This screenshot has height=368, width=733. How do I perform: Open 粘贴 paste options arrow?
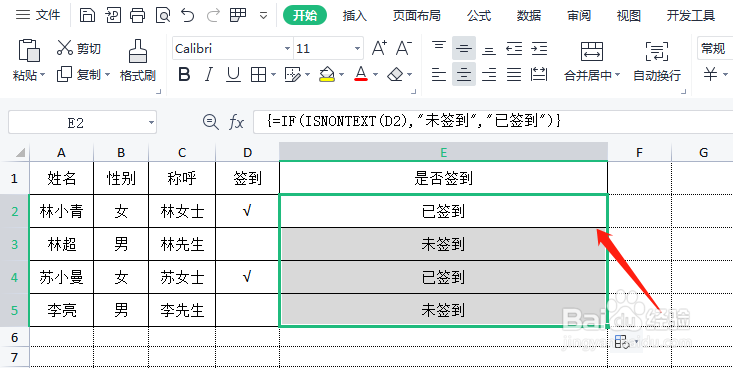(43, 75)
